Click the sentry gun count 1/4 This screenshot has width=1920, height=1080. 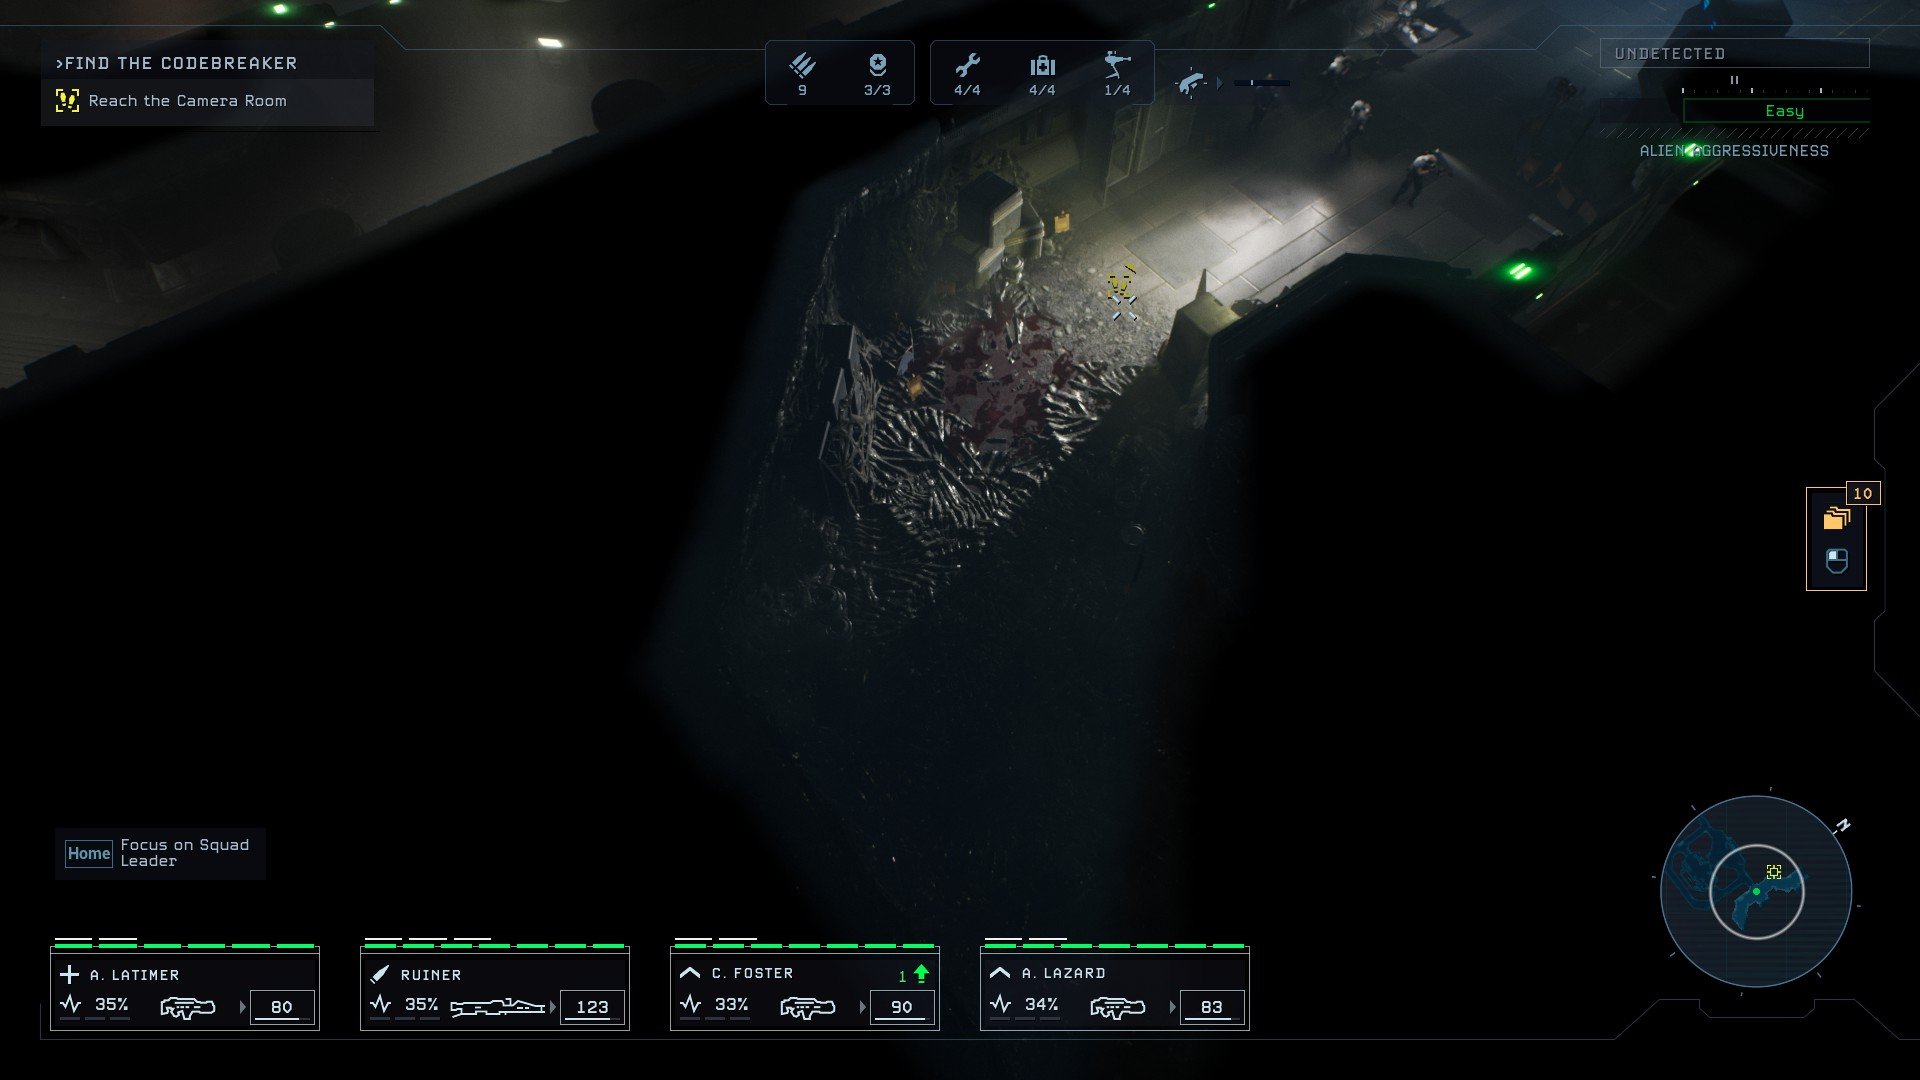tap(1117, 90)
